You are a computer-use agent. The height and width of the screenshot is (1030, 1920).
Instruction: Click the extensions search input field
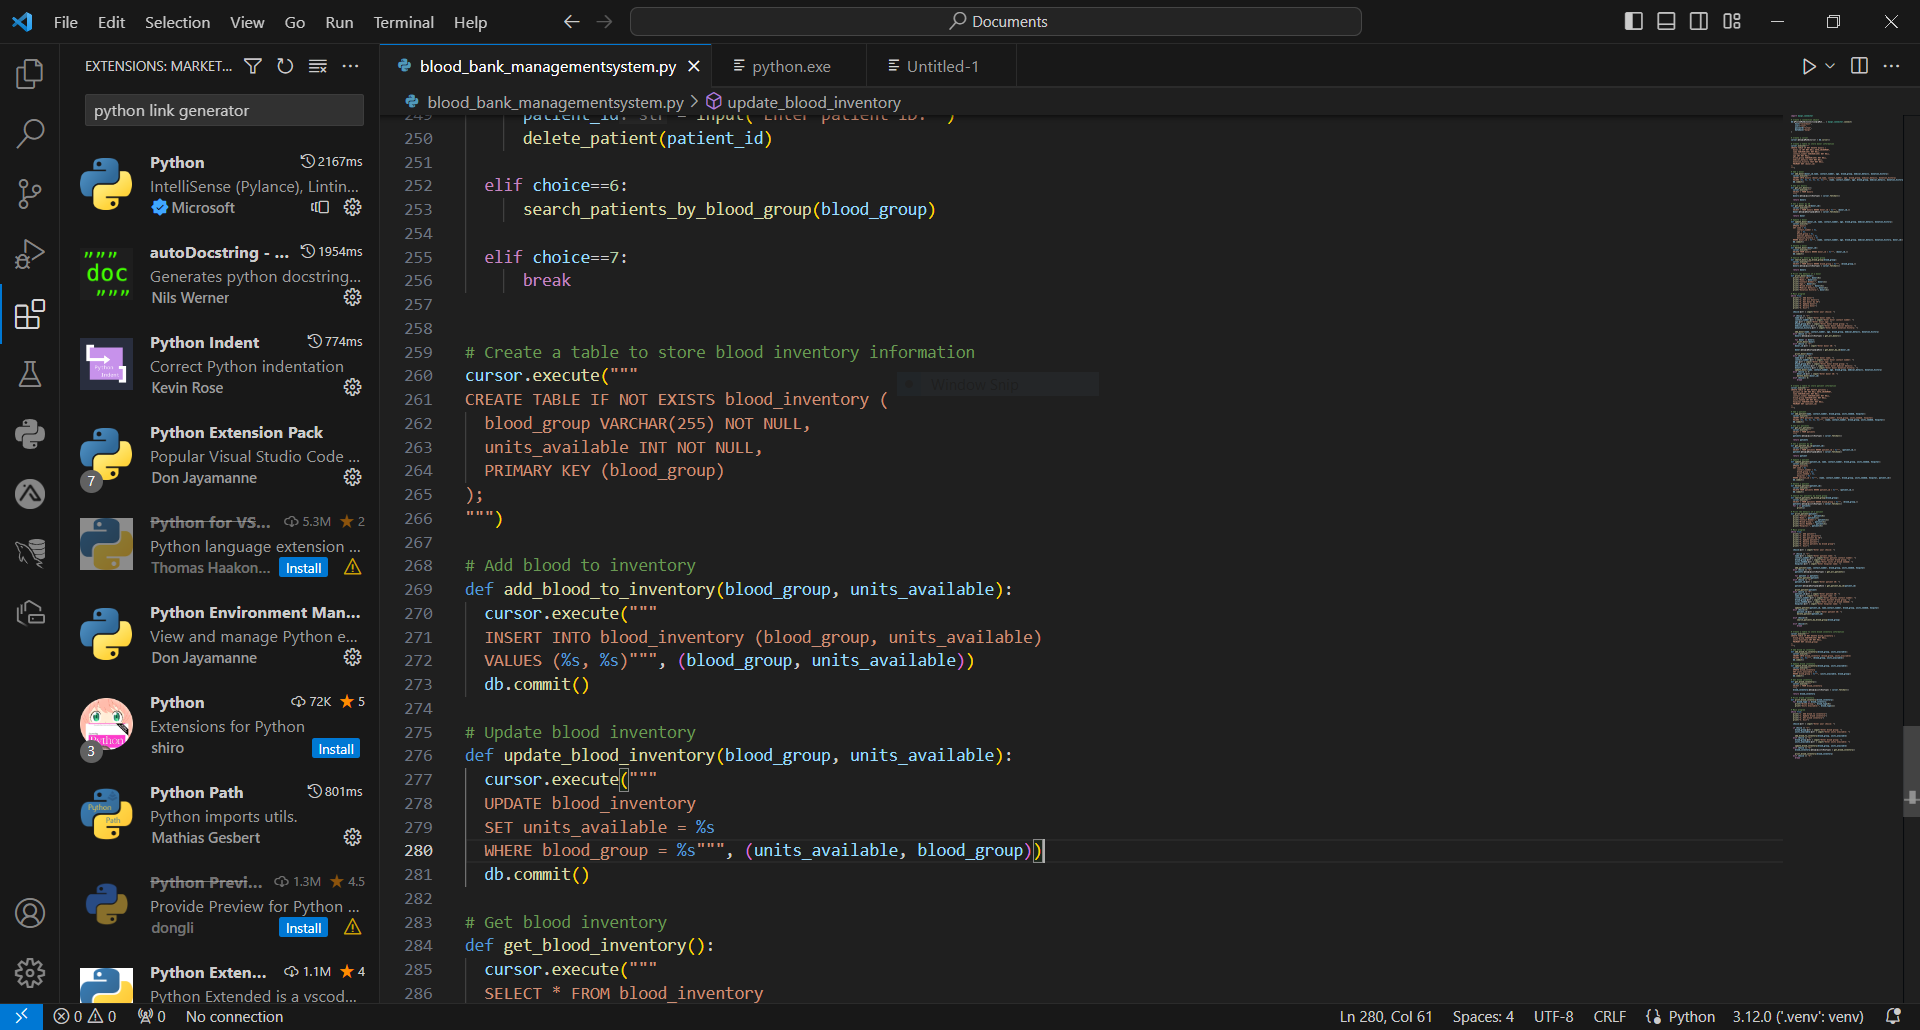[224, 110]
